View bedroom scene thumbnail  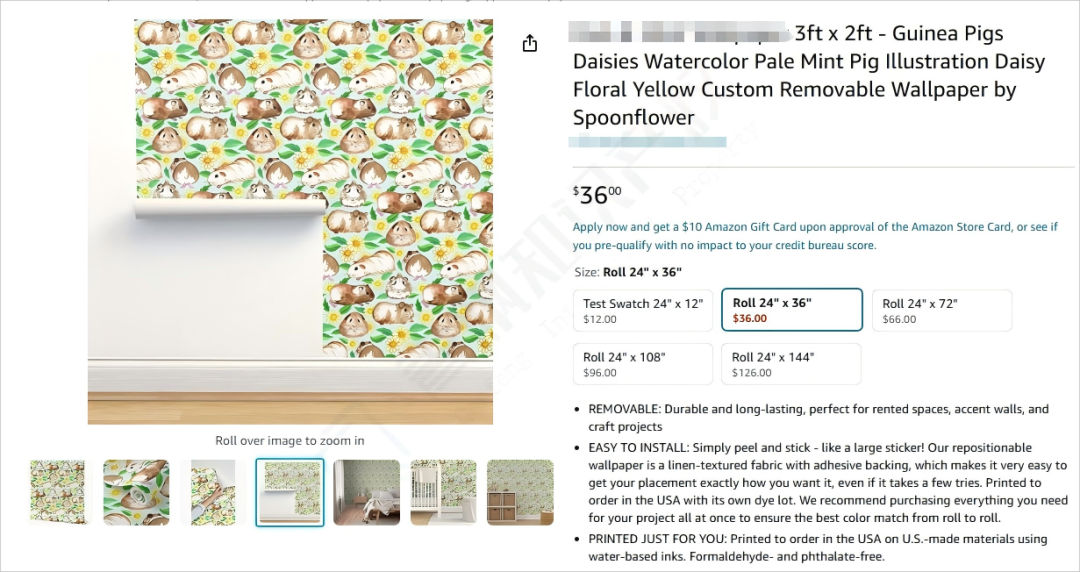click(366, 492)
